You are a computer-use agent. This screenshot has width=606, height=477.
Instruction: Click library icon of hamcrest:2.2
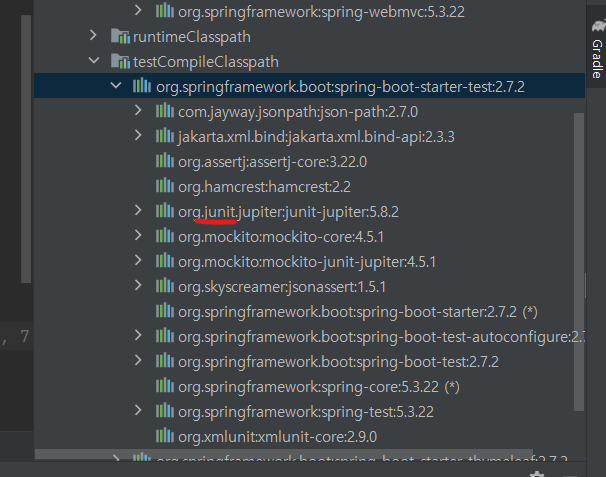click(x=165, y=186)
